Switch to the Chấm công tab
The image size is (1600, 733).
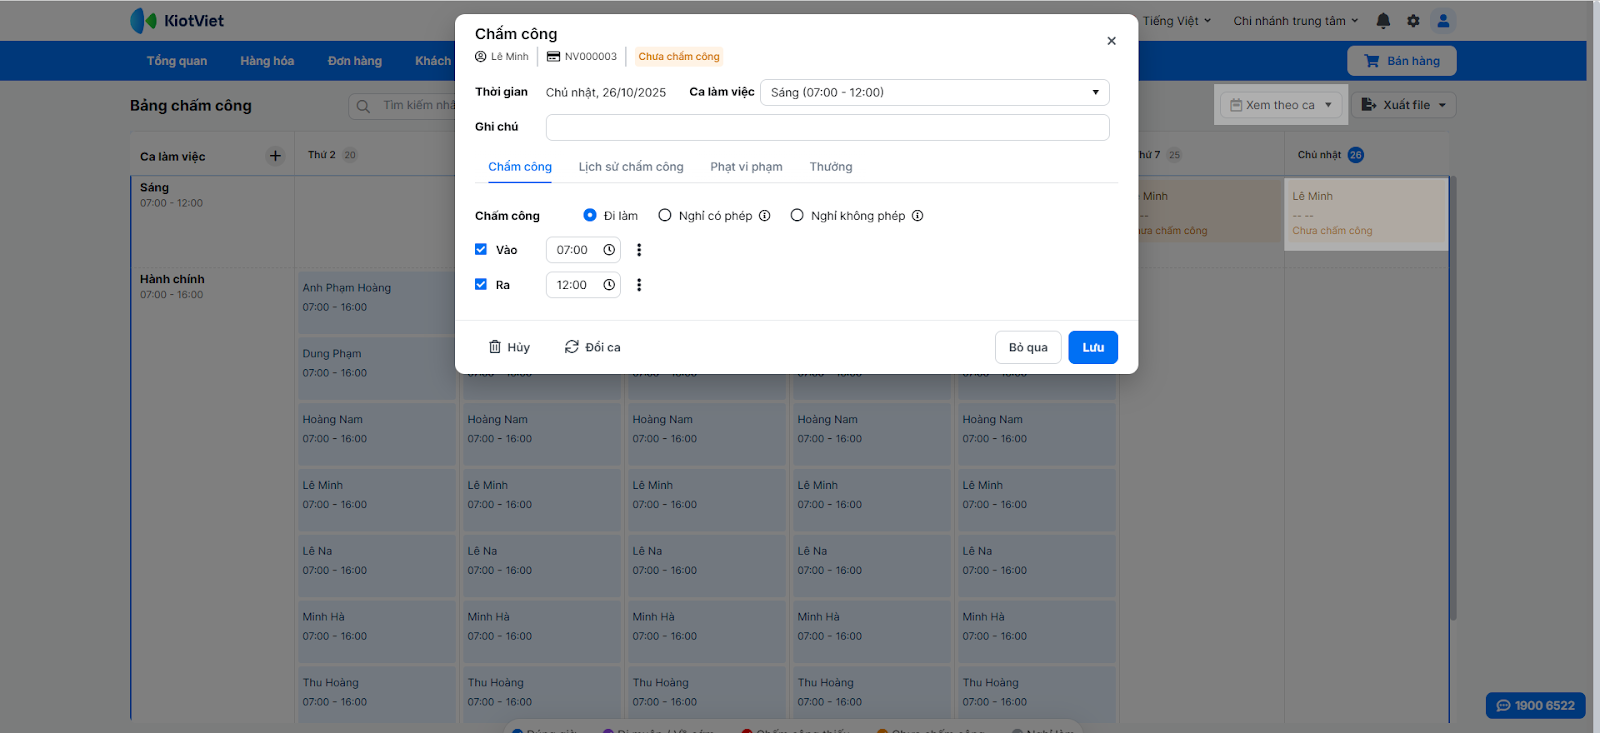pyautogui.click(x=520, y=167)
